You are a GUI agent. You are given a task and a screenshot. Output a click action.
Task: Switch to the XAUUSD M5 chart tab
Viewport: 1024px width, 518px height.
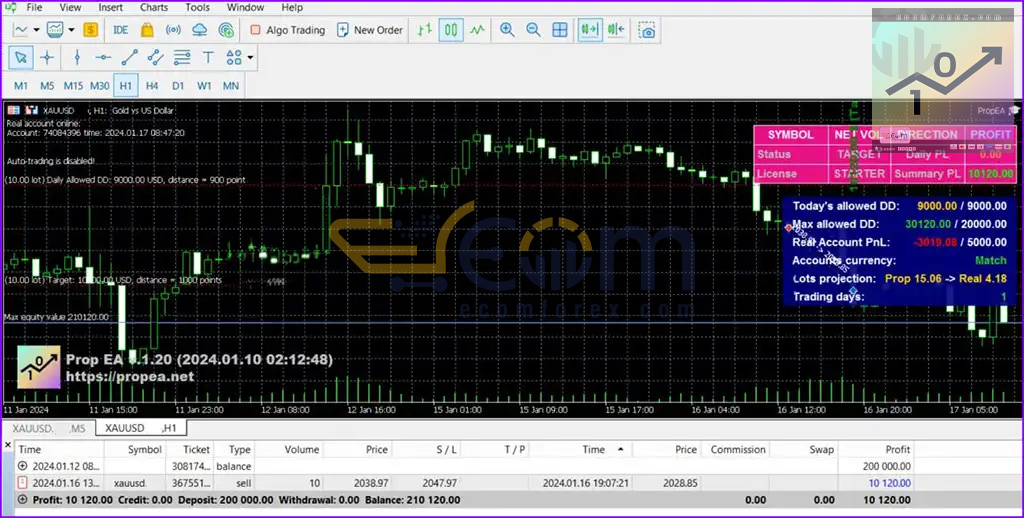click(x=49, y=429)
